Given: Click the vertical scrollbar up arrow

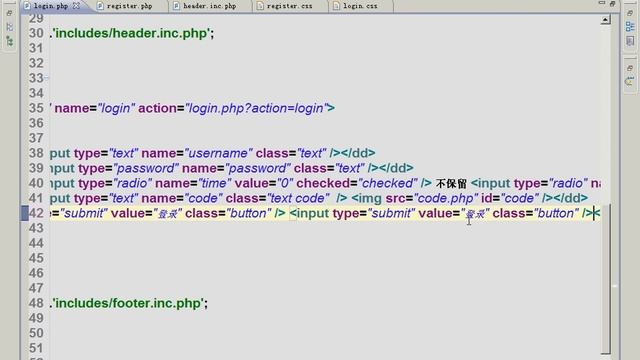Looking at the screenshot, I should tap(606, 19).
